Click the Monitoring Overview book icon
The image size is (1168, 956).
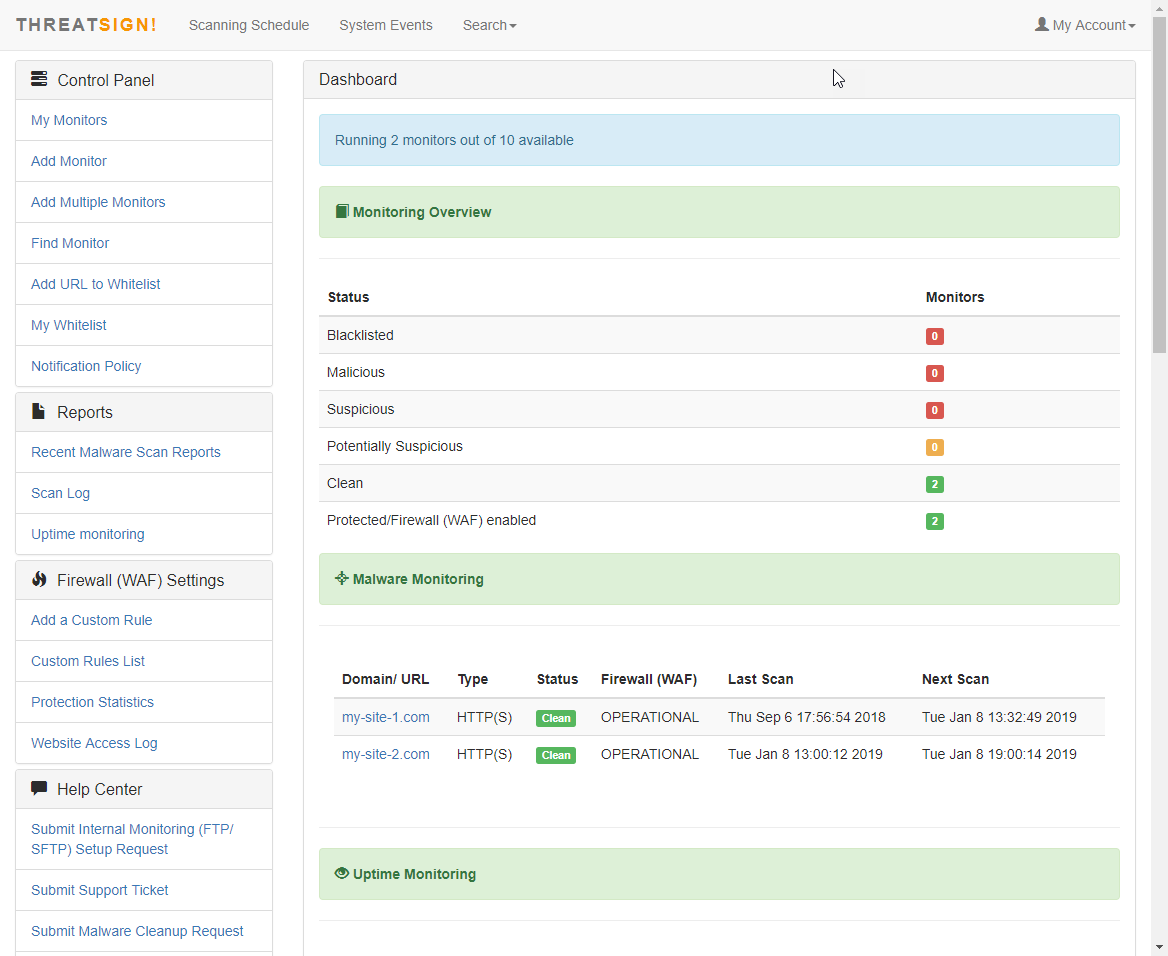point(342,211)
